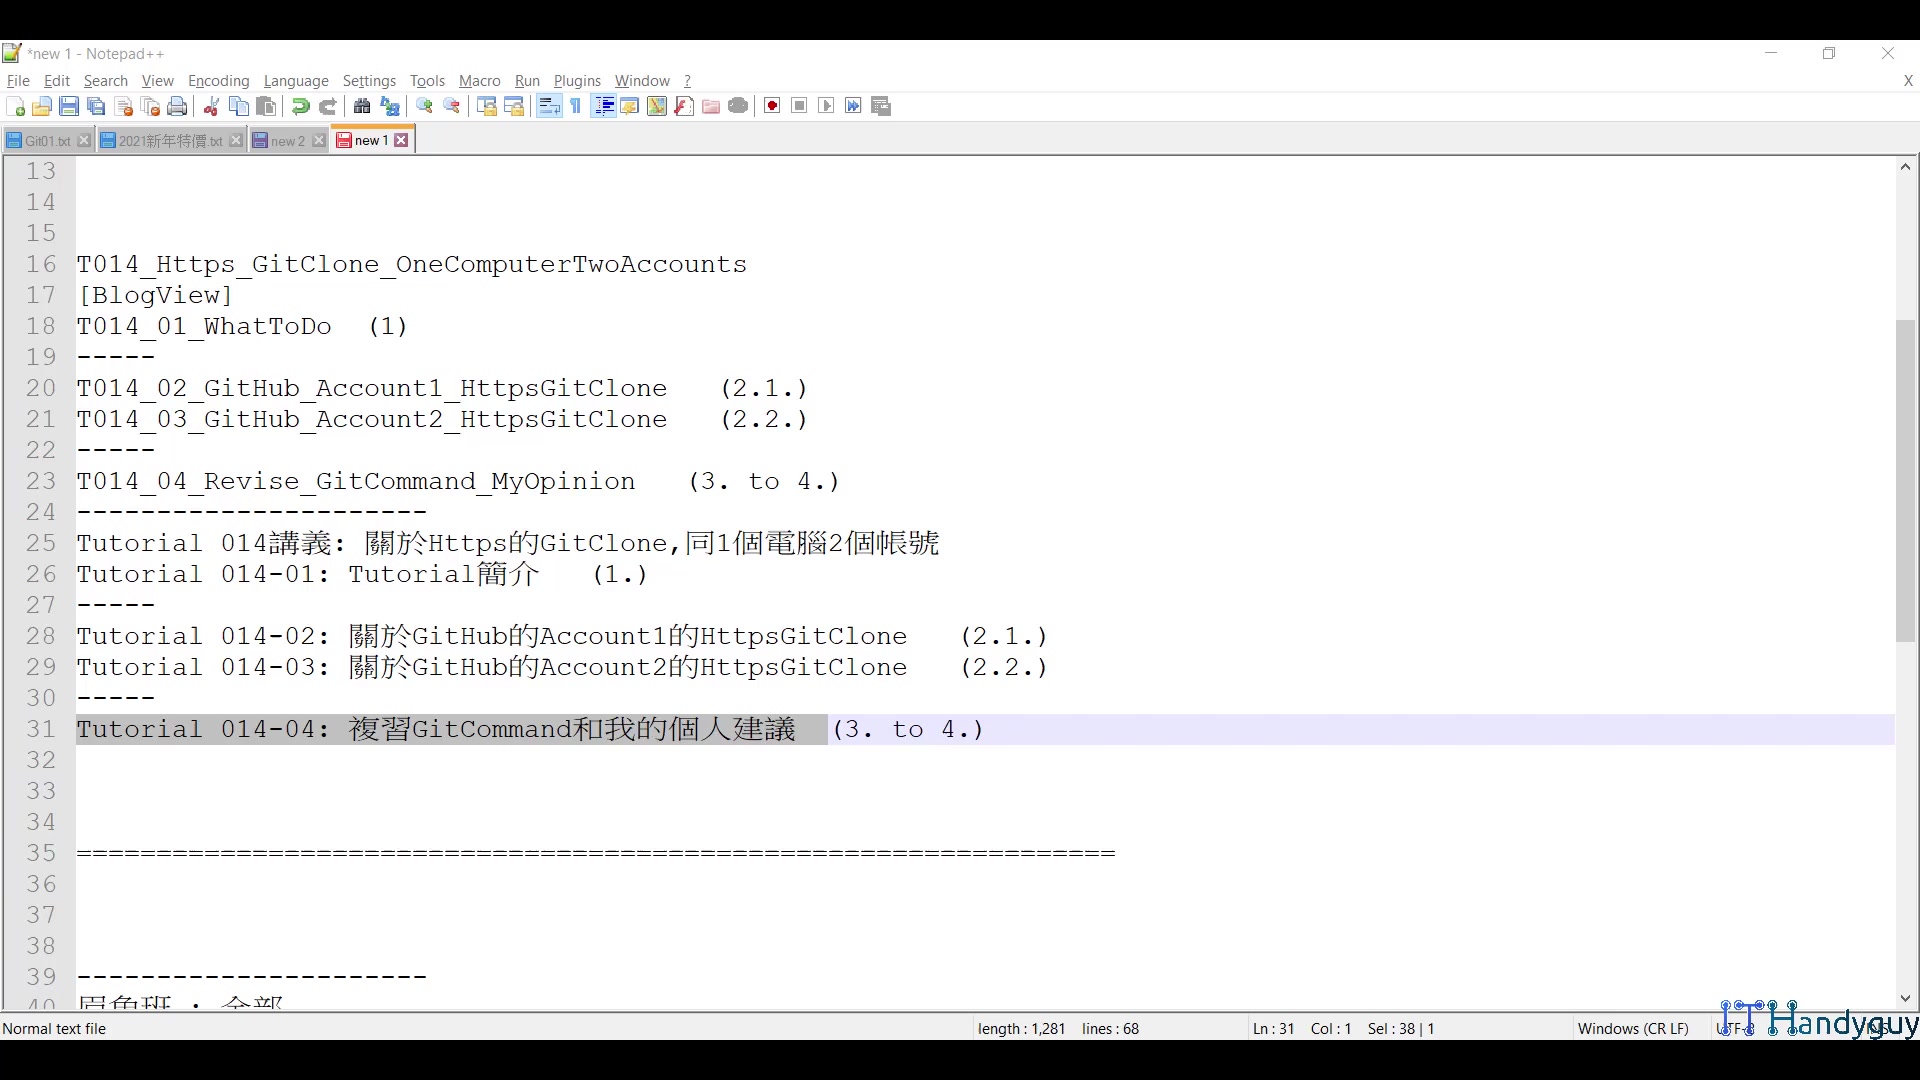Click the Print icon in toolbar
The width and height of the screenshot is (1920, 1080).
coord(177,106)
